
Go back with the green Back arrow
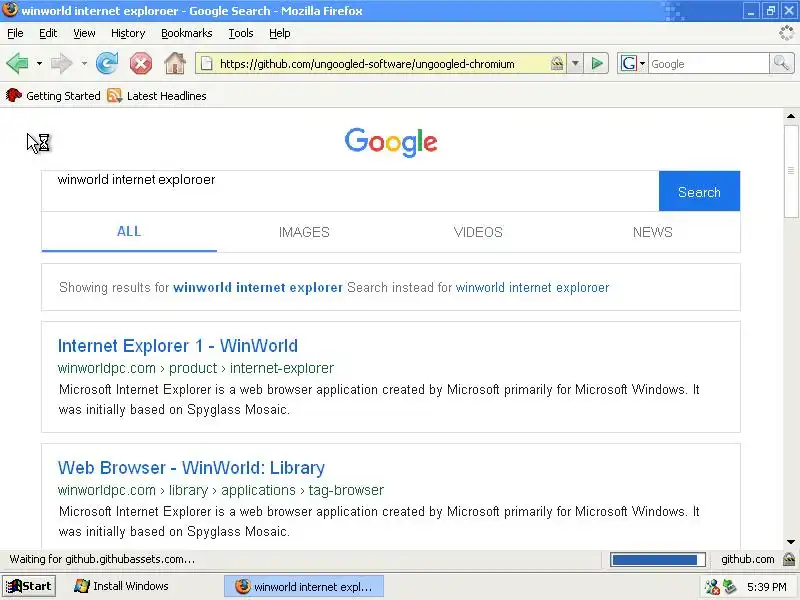pos(17,64)
